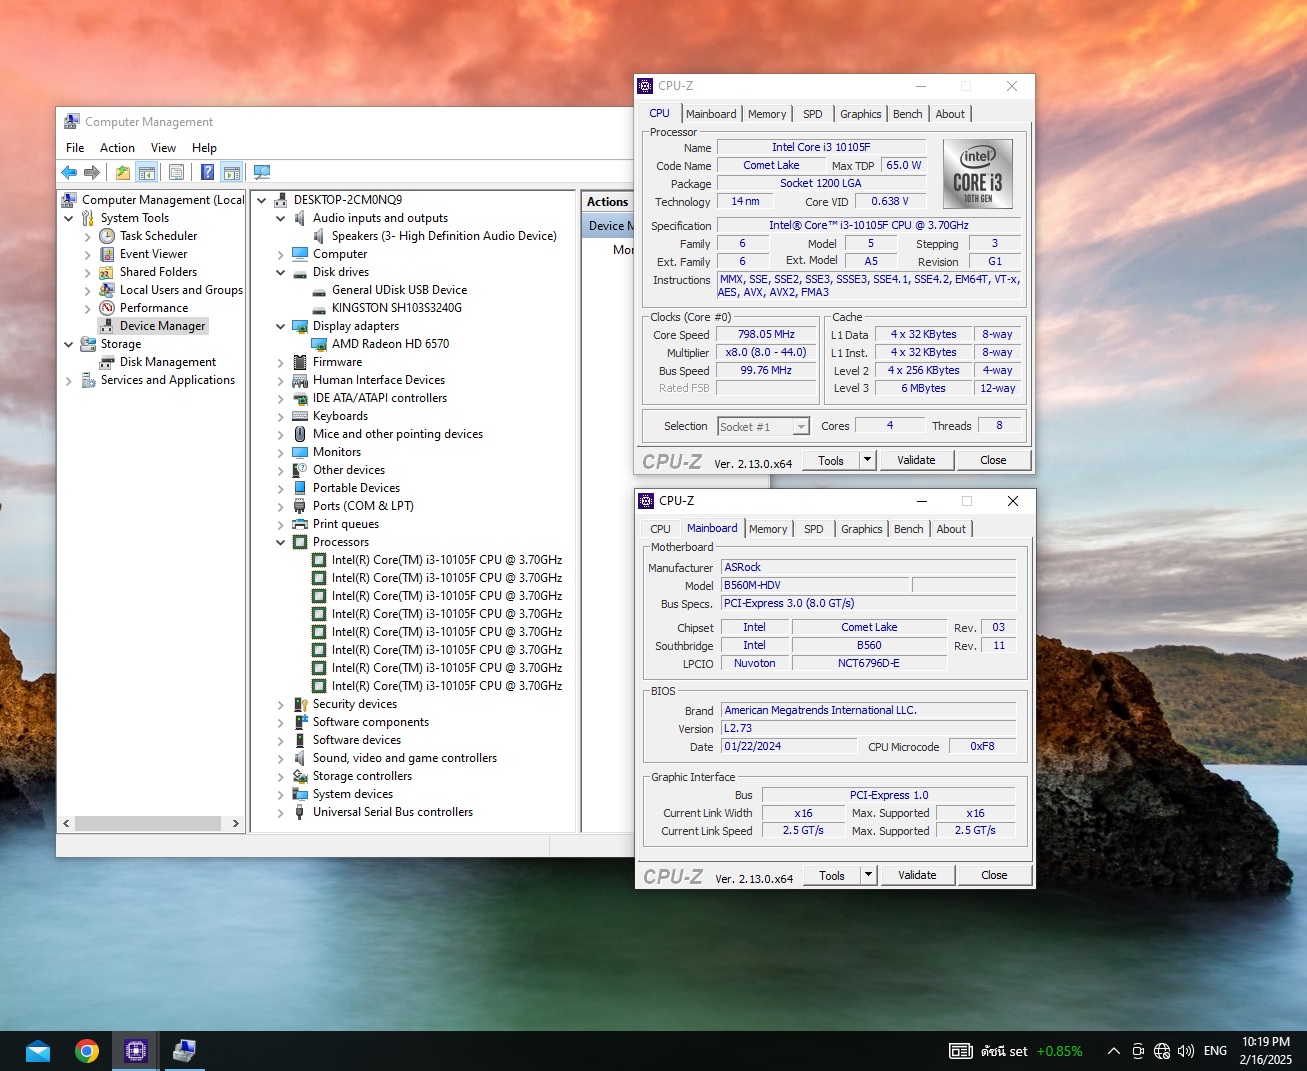Screen dimensions: 1307x1071
Task: Click the Up one level folder icon
Action: click(x=122, y=172)
